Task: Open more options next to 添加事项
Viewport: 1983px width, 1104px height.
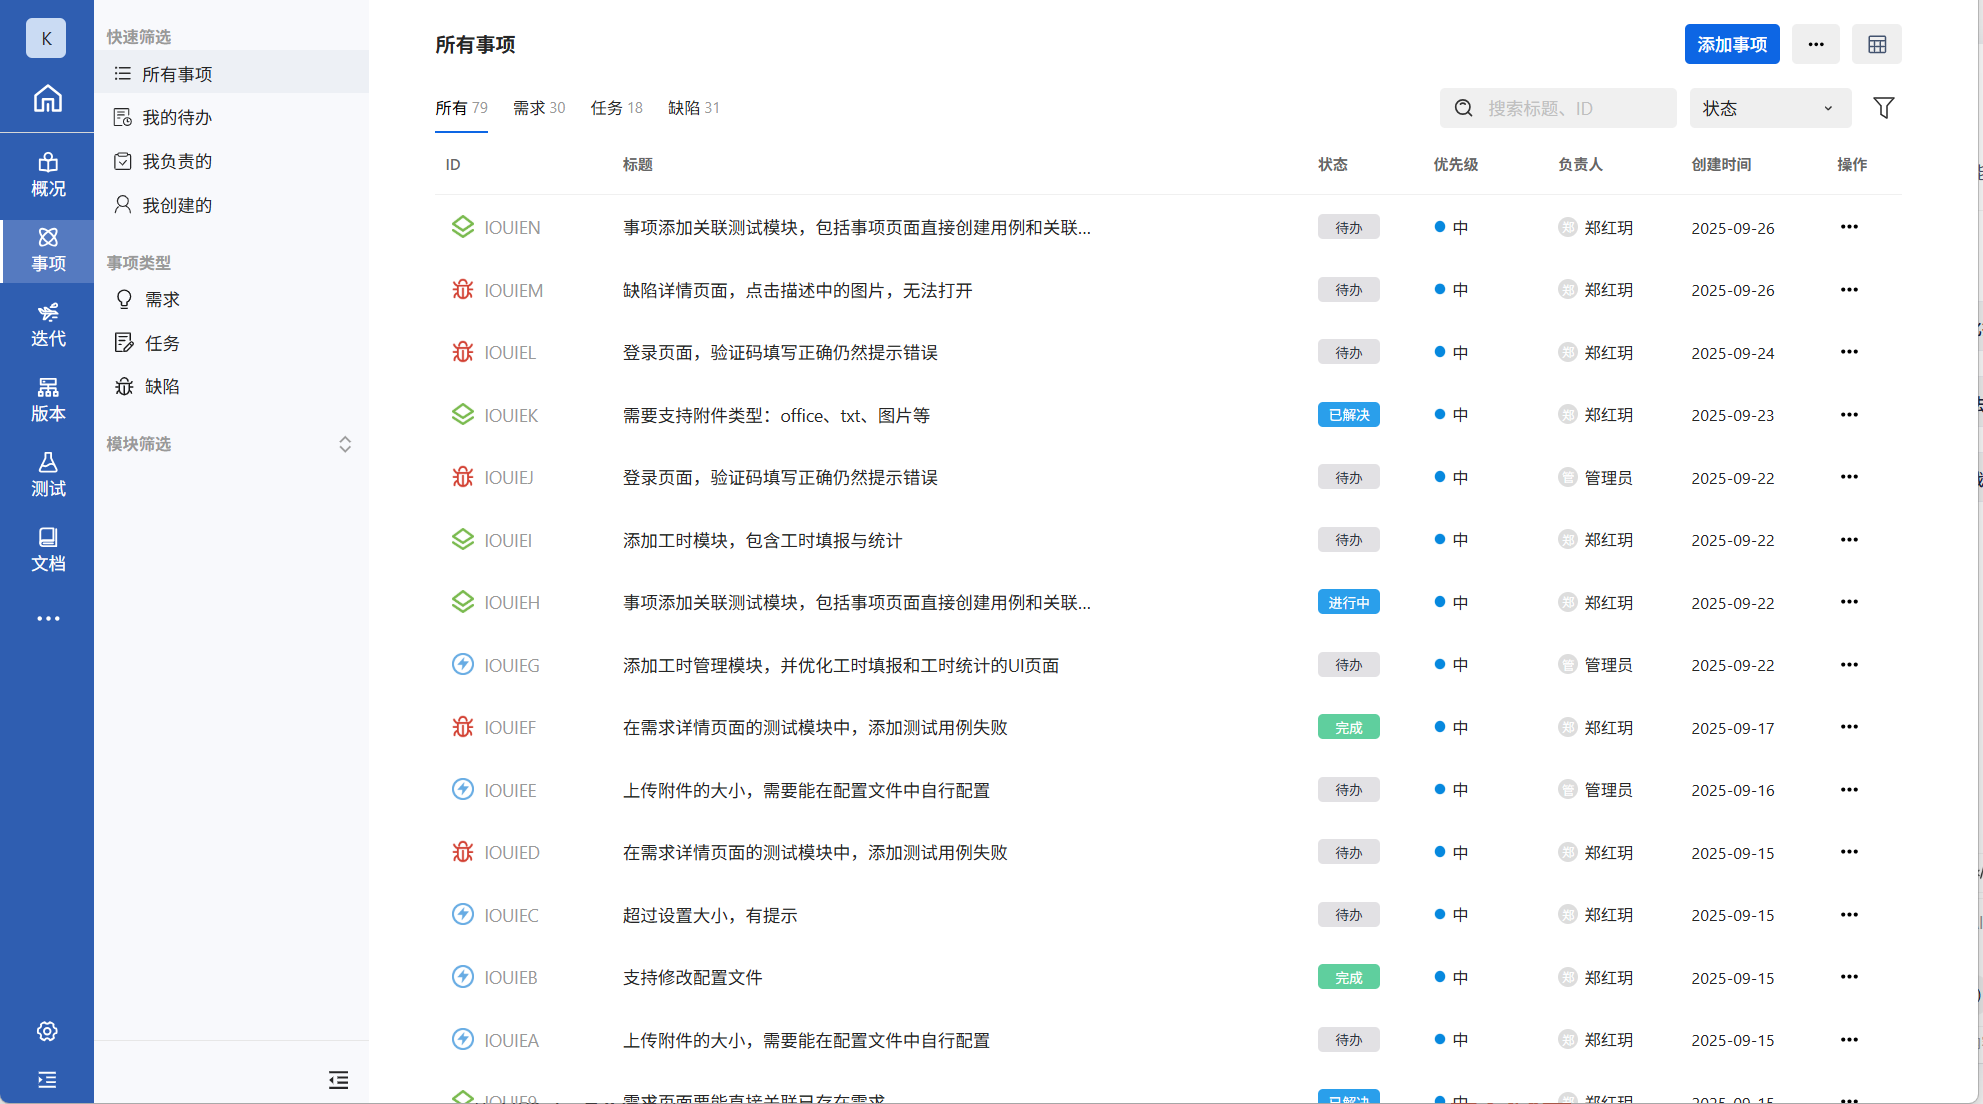Action: [x=1815, y=44]
